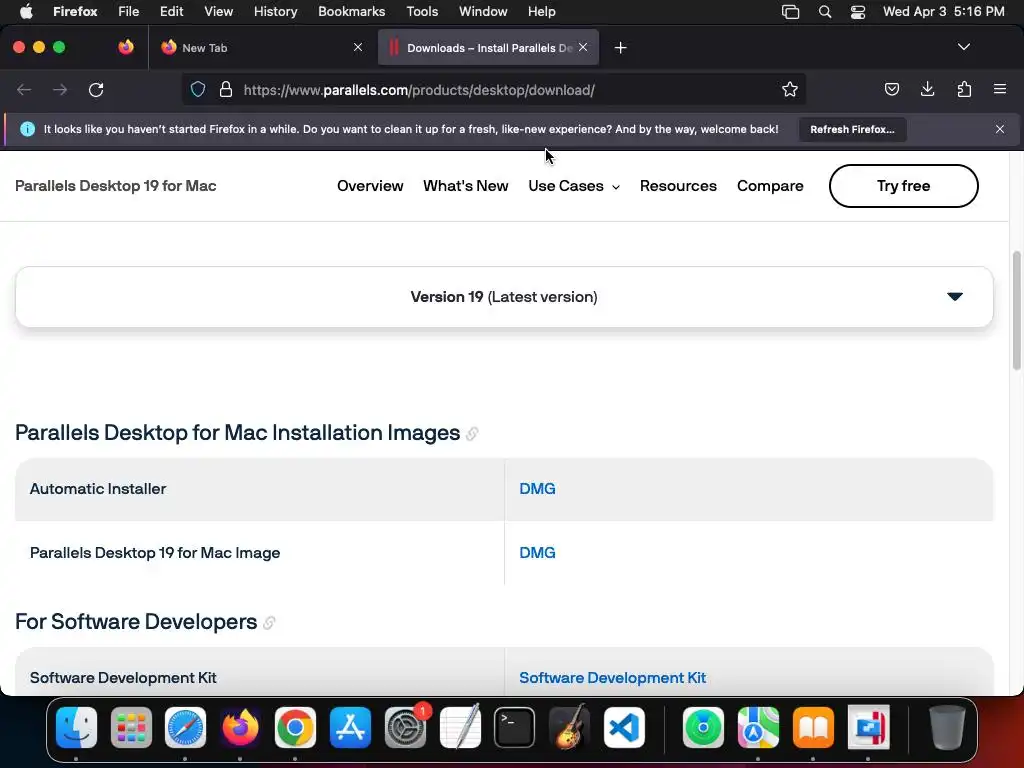Reload the current page
This screenshot has height=768, width=1024.
pos(96,89)
